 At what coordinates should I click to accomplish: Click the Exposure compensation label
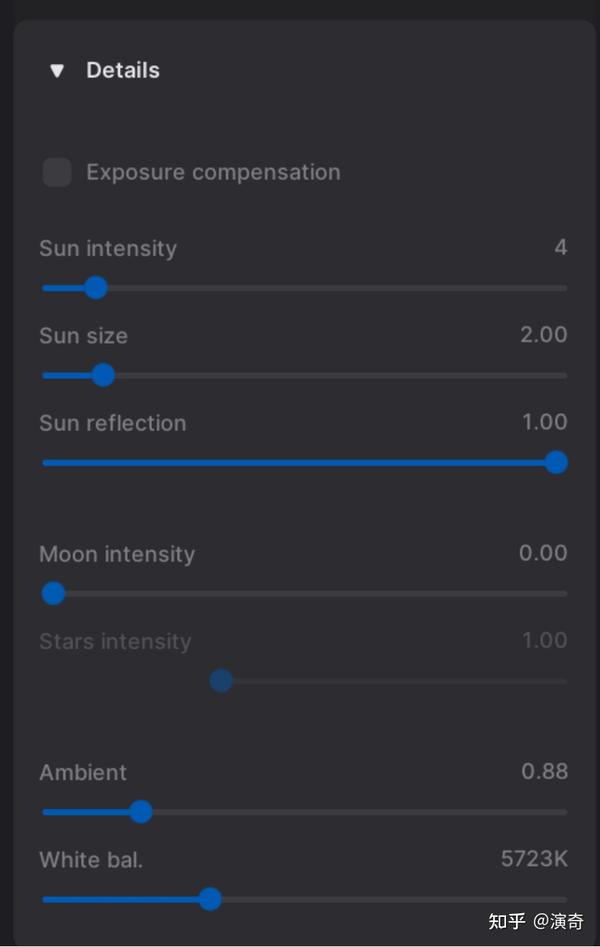(213, 172)
